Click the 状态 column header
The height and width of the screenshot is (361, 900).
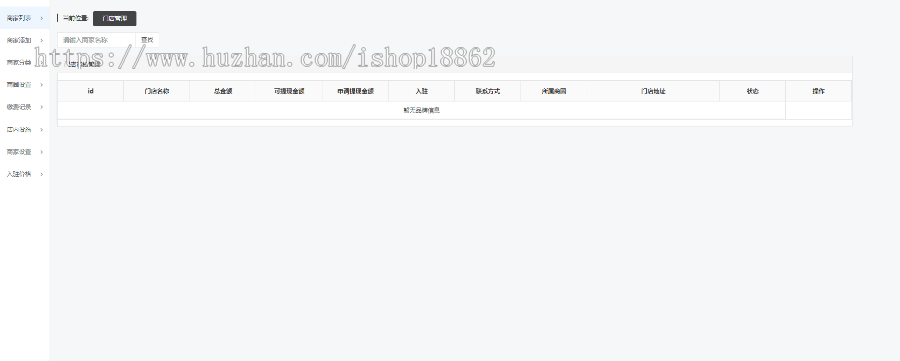(x=752, y=91)
